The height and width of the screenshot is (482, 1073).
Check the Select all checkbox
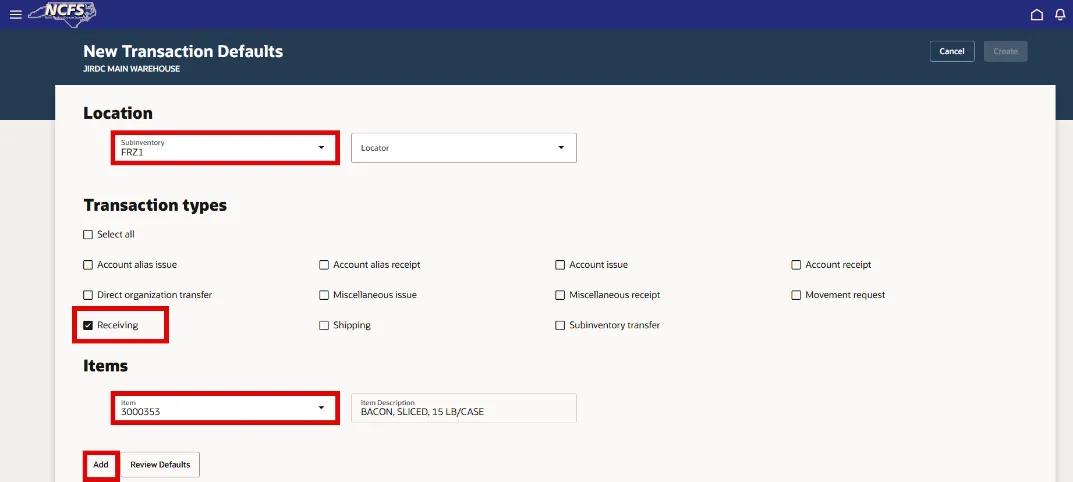(x=88, y=234)
